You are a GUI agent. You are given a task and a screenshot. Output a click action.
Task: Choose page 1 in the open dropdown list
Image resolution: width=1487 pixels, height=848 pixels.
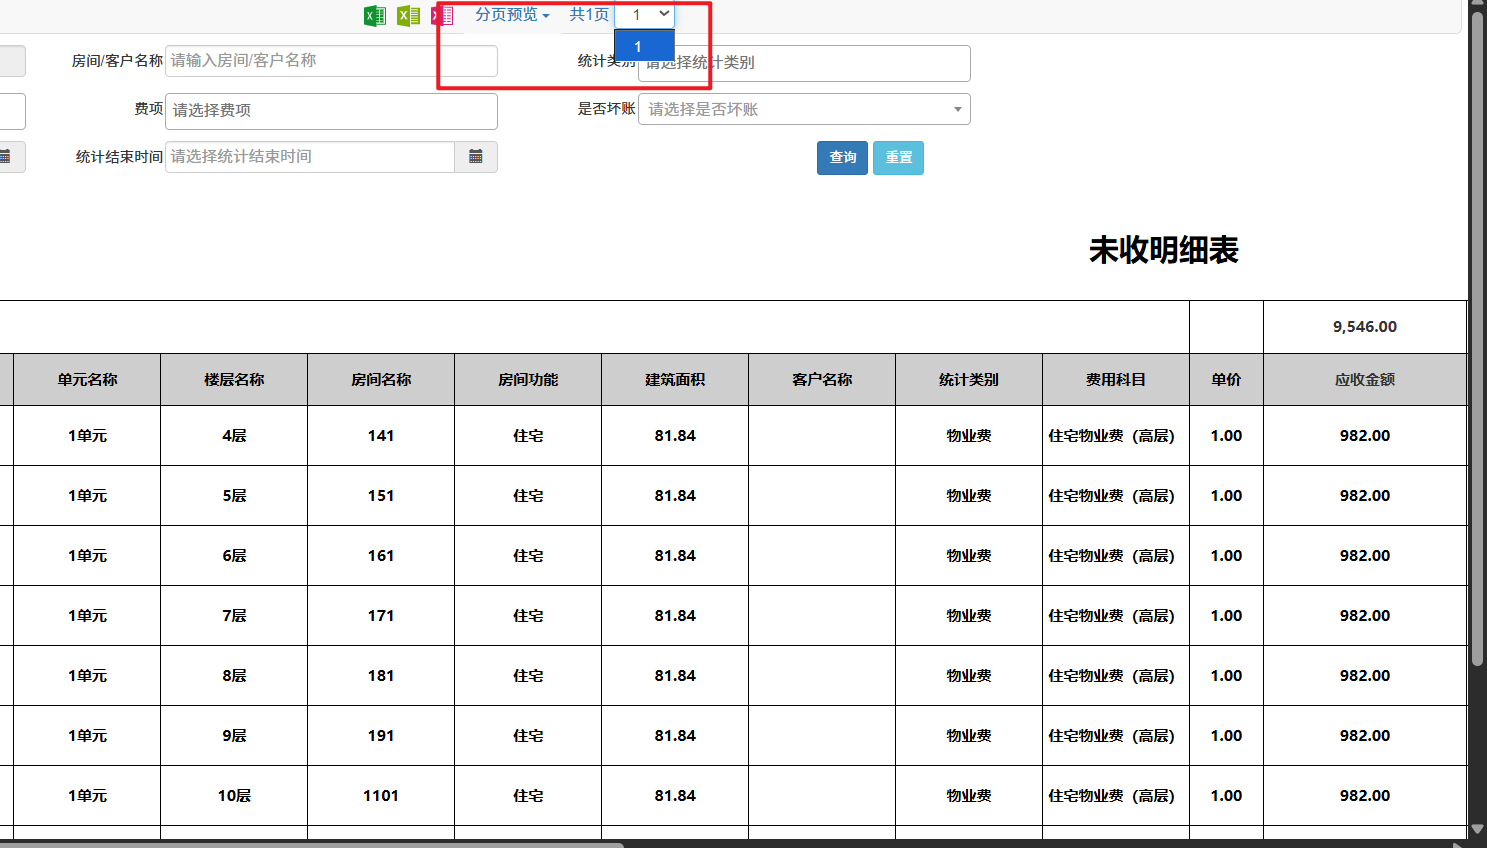[644, 47]
